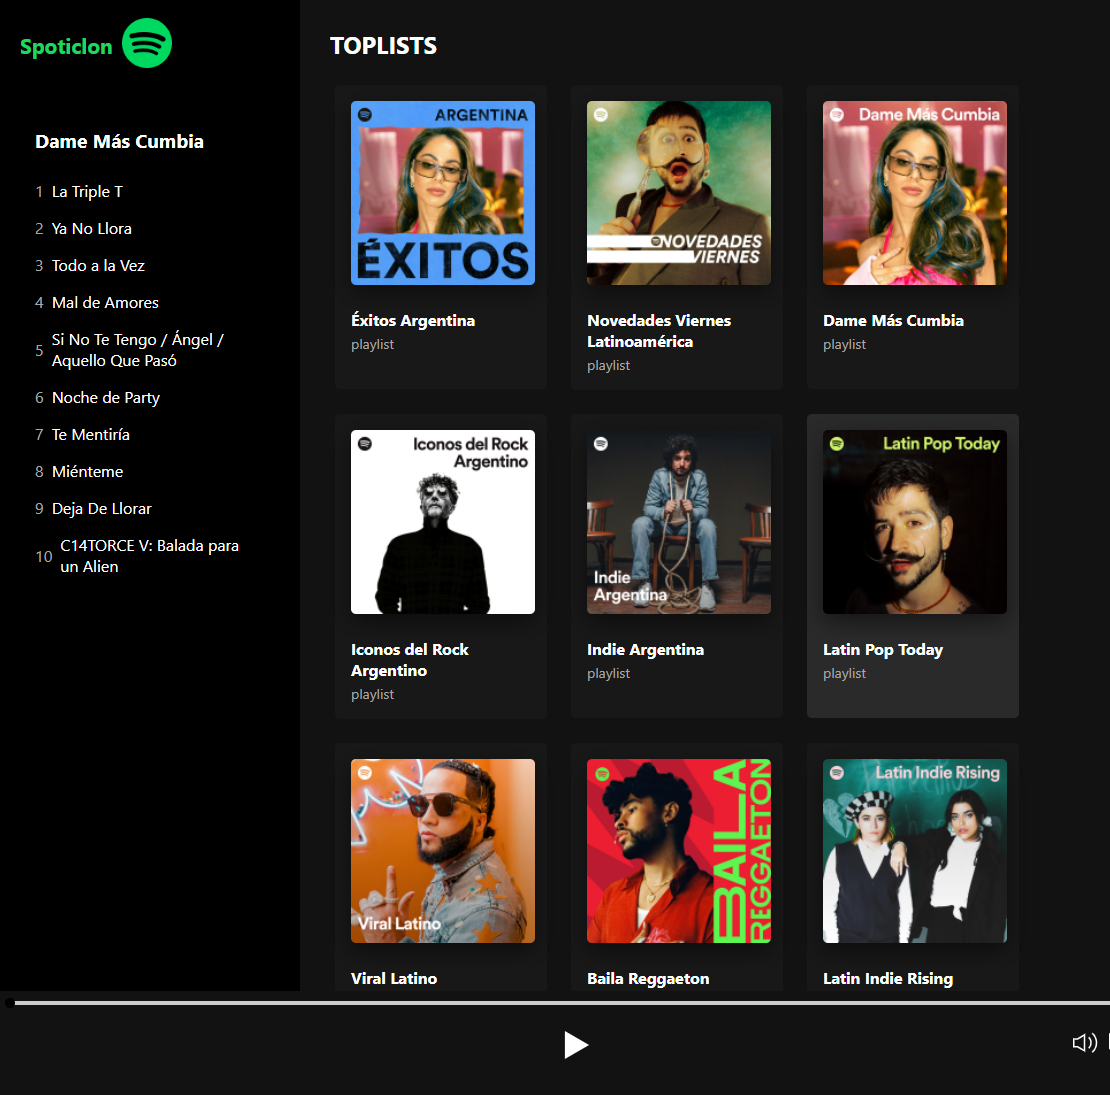
Task: Click the Spoticlon brand name
Action: pyautogui.click(x=66, y=47)
